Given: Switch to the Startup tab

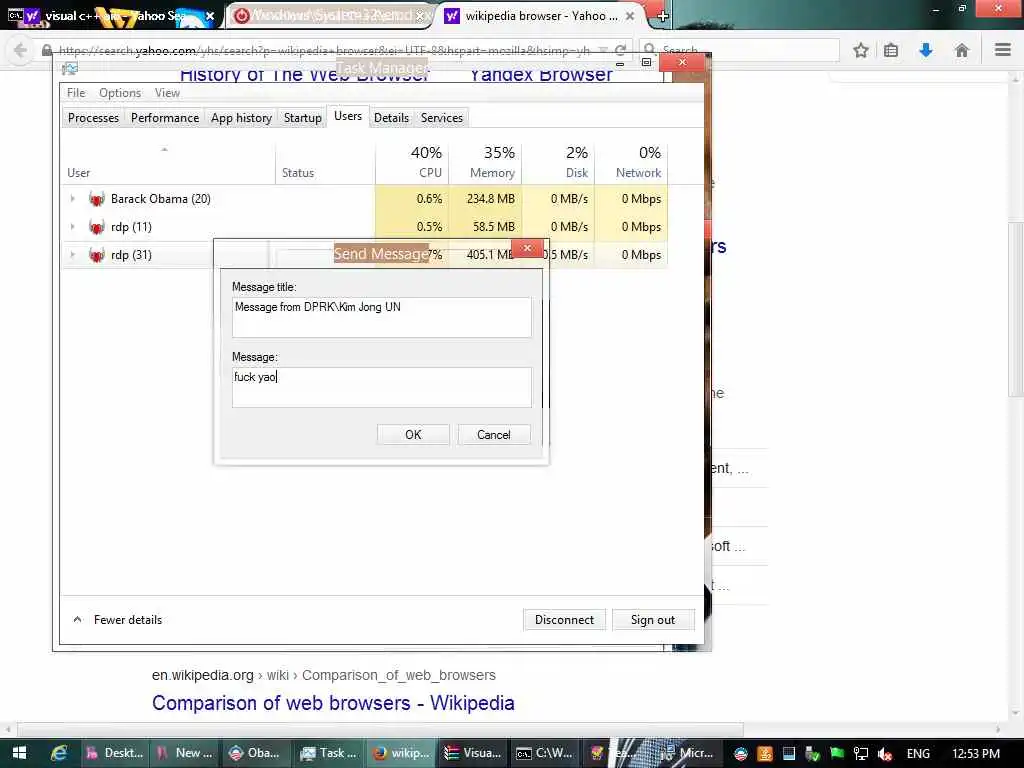Looking at the screenshot, I should pyautogui.click(x=302, y=118).
